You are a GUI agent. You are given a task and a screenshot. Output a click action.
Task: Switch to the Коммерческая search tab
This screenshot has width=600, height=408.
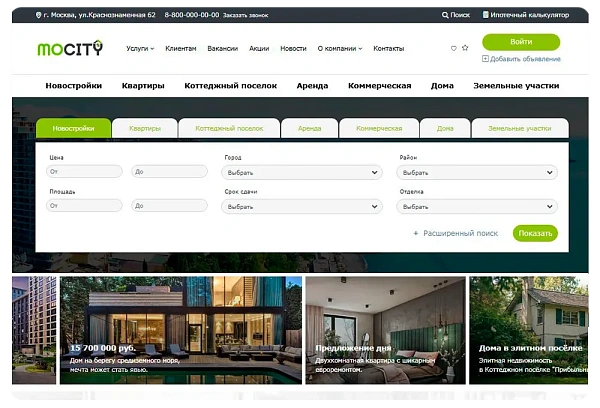pyautogui.click(x=379, y=128)
